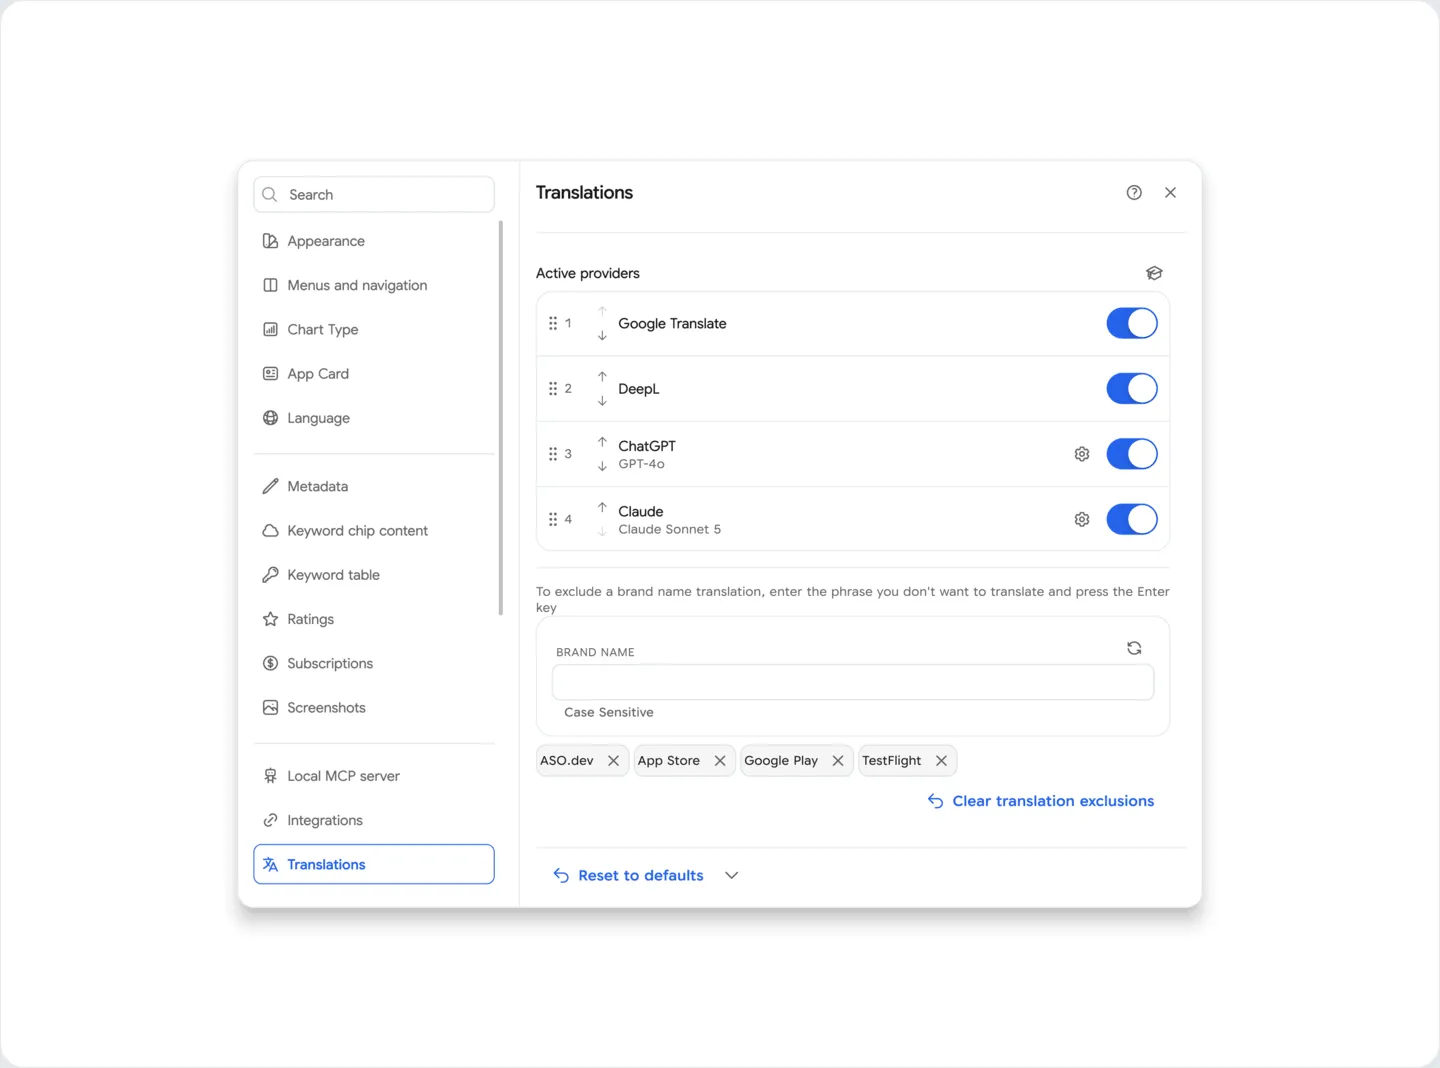Click the refresh icon above brand name field
The width and height of the screenshot is (1440, 1068).
(1134, 648)
